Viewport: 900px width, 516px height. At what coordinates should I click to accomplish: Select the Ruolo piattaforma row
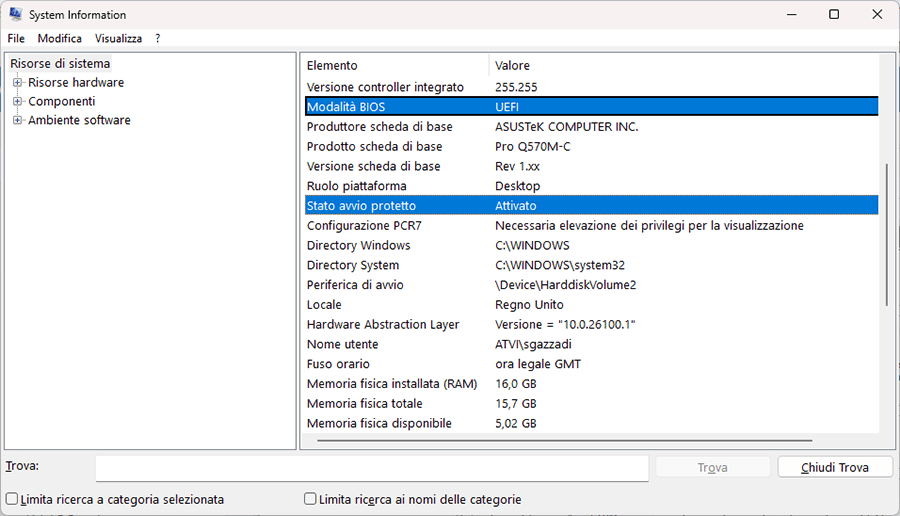[x=591, y=186]
